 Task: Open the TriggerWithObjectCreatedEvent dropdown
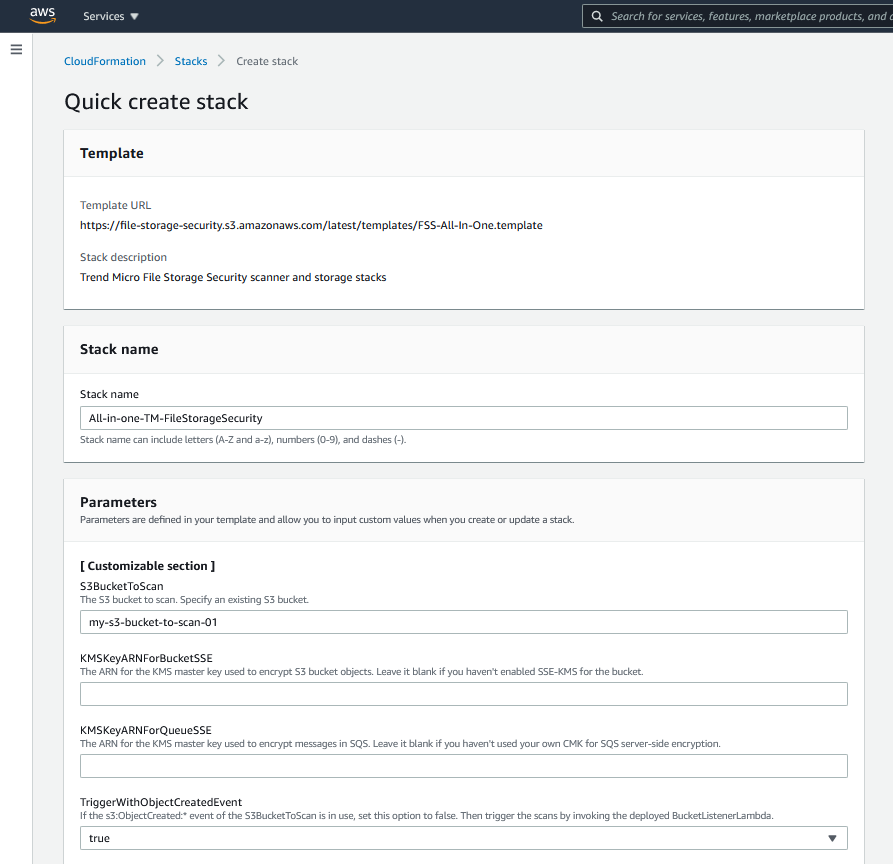pyautogui.click(x=463, y=838)
